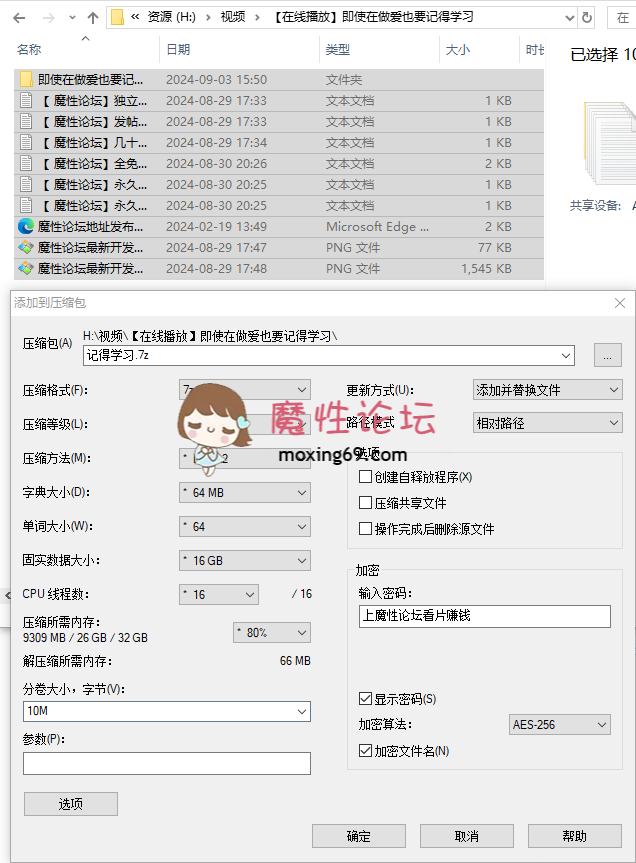Enable the create self-extracting archive checkbox
Viewport: 636px width, 863px height.
click(x=366, y=478)
